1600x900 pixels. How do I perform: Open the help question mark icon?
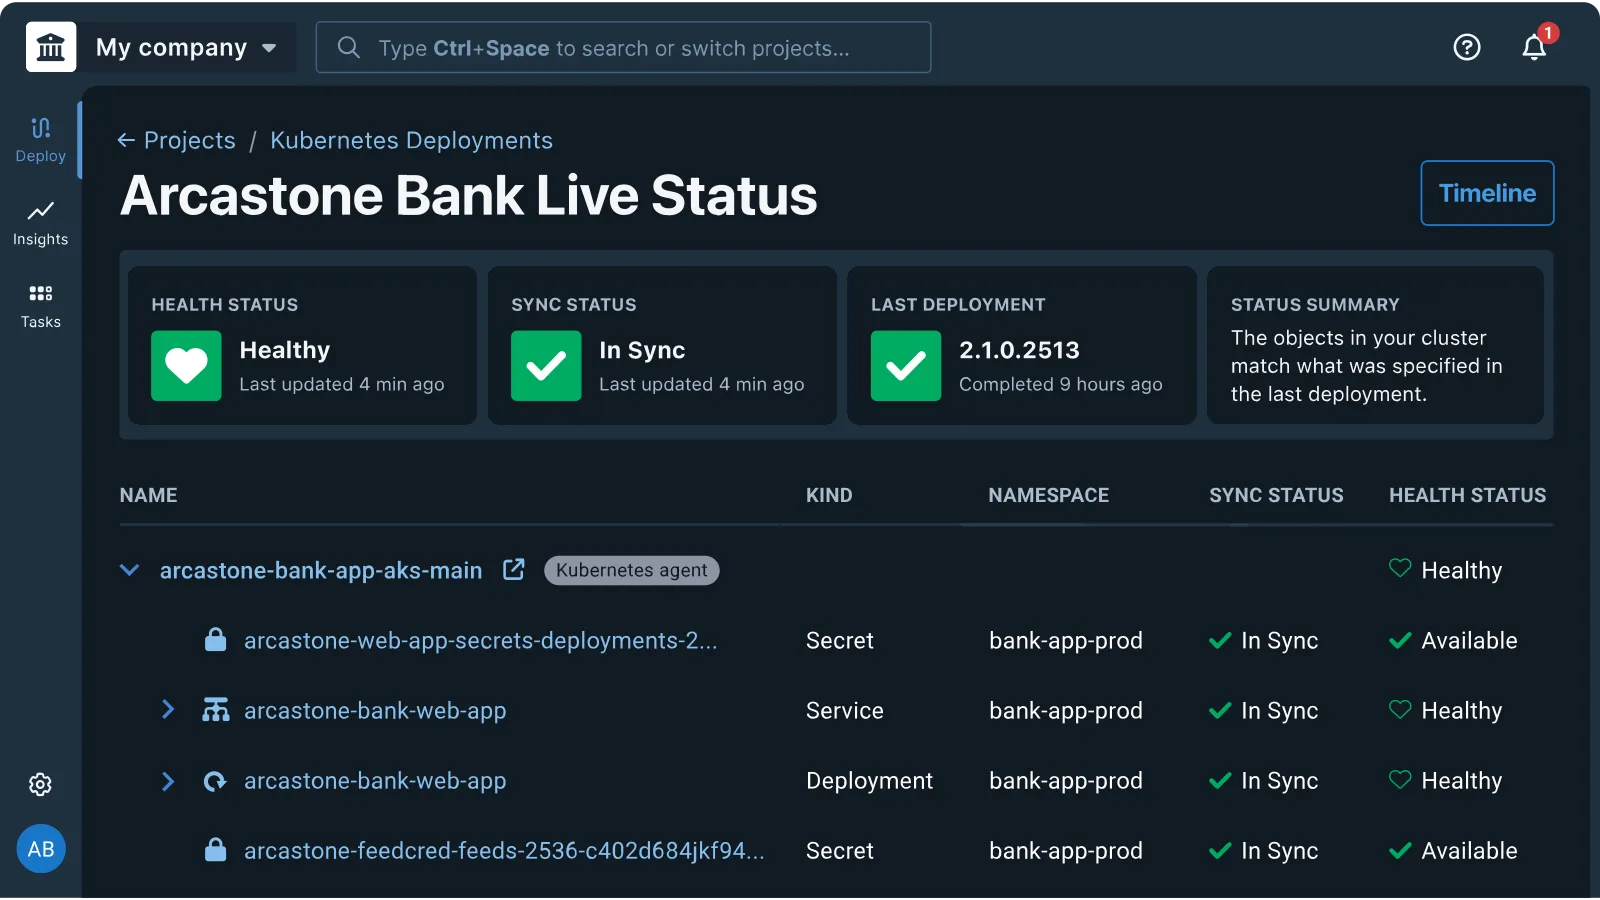point(1466,47)
